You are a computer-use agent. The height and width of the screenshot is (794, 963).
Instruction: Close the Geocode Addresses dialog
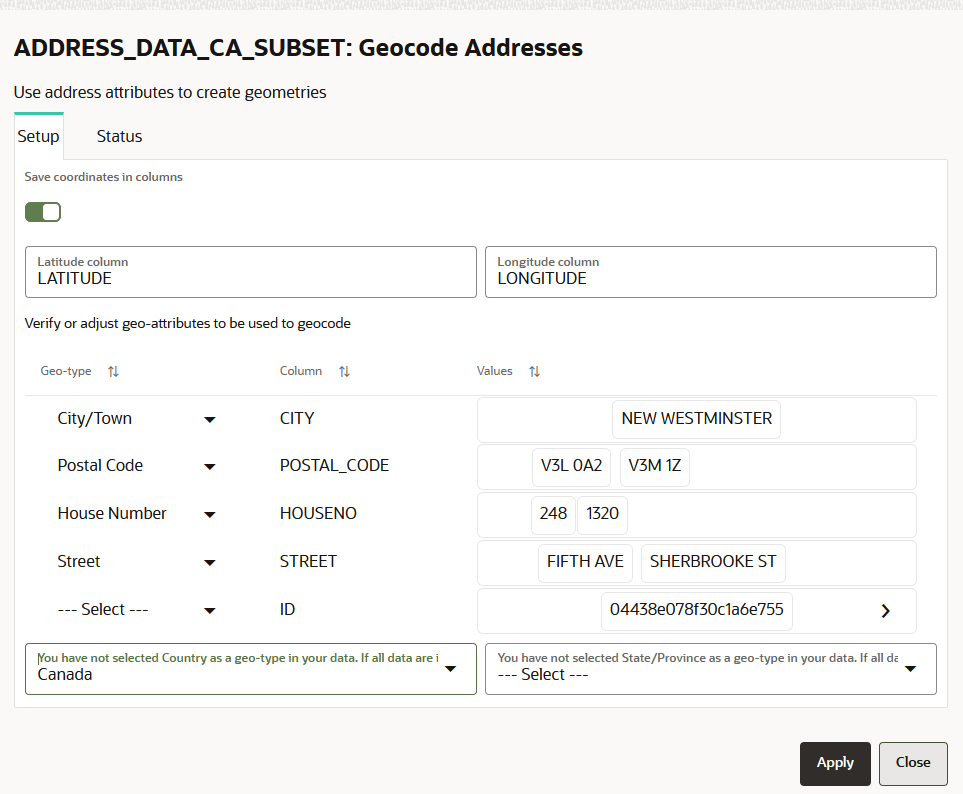[x=913, y=763]
